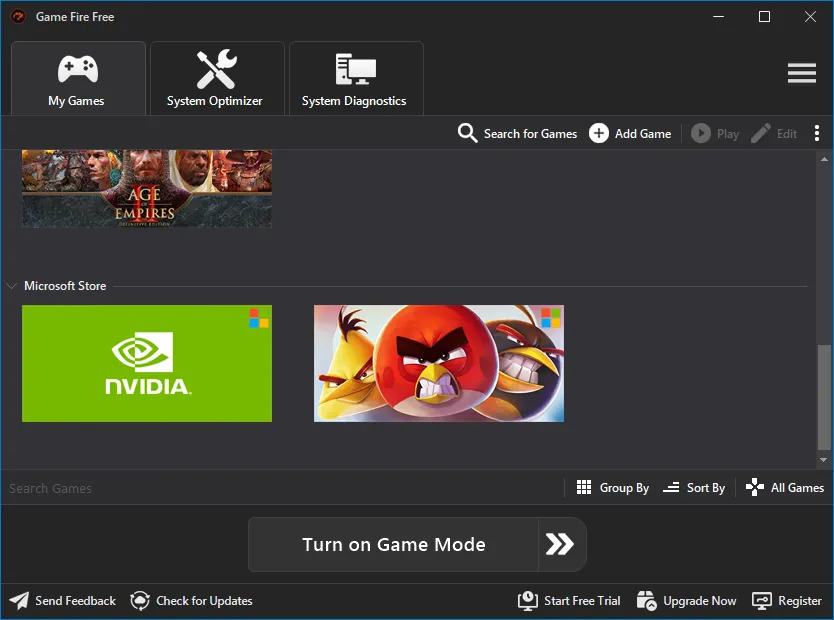Screen dimensions: 834x620
Task: Click the Sort By lines icon
Action: click(671, 487)
